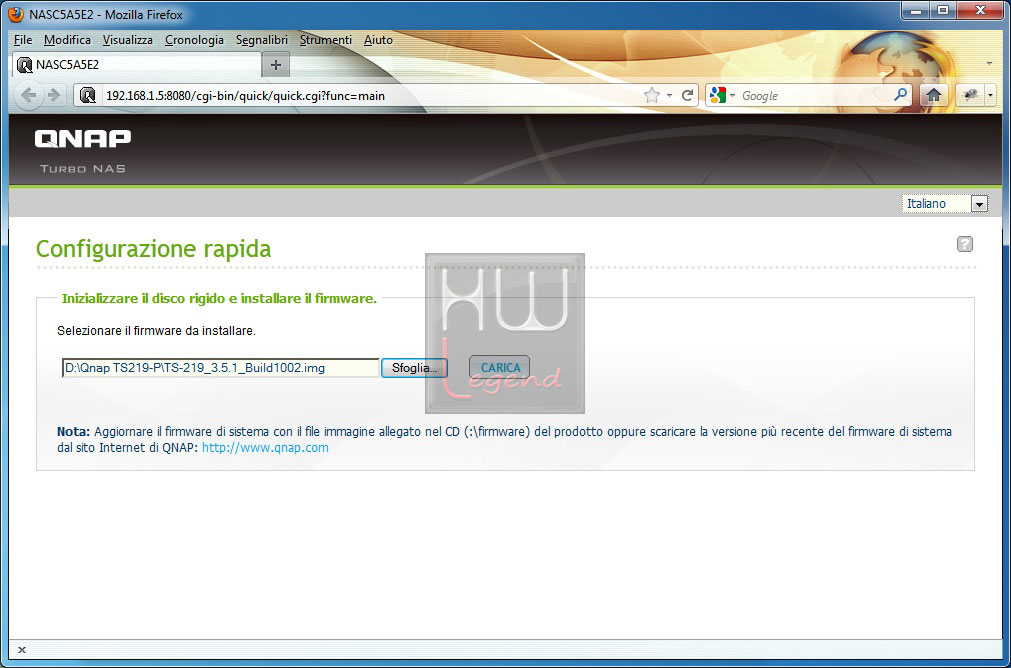Open the Visualizza menu
The image size is (1011, 668).
pos(128,40)
